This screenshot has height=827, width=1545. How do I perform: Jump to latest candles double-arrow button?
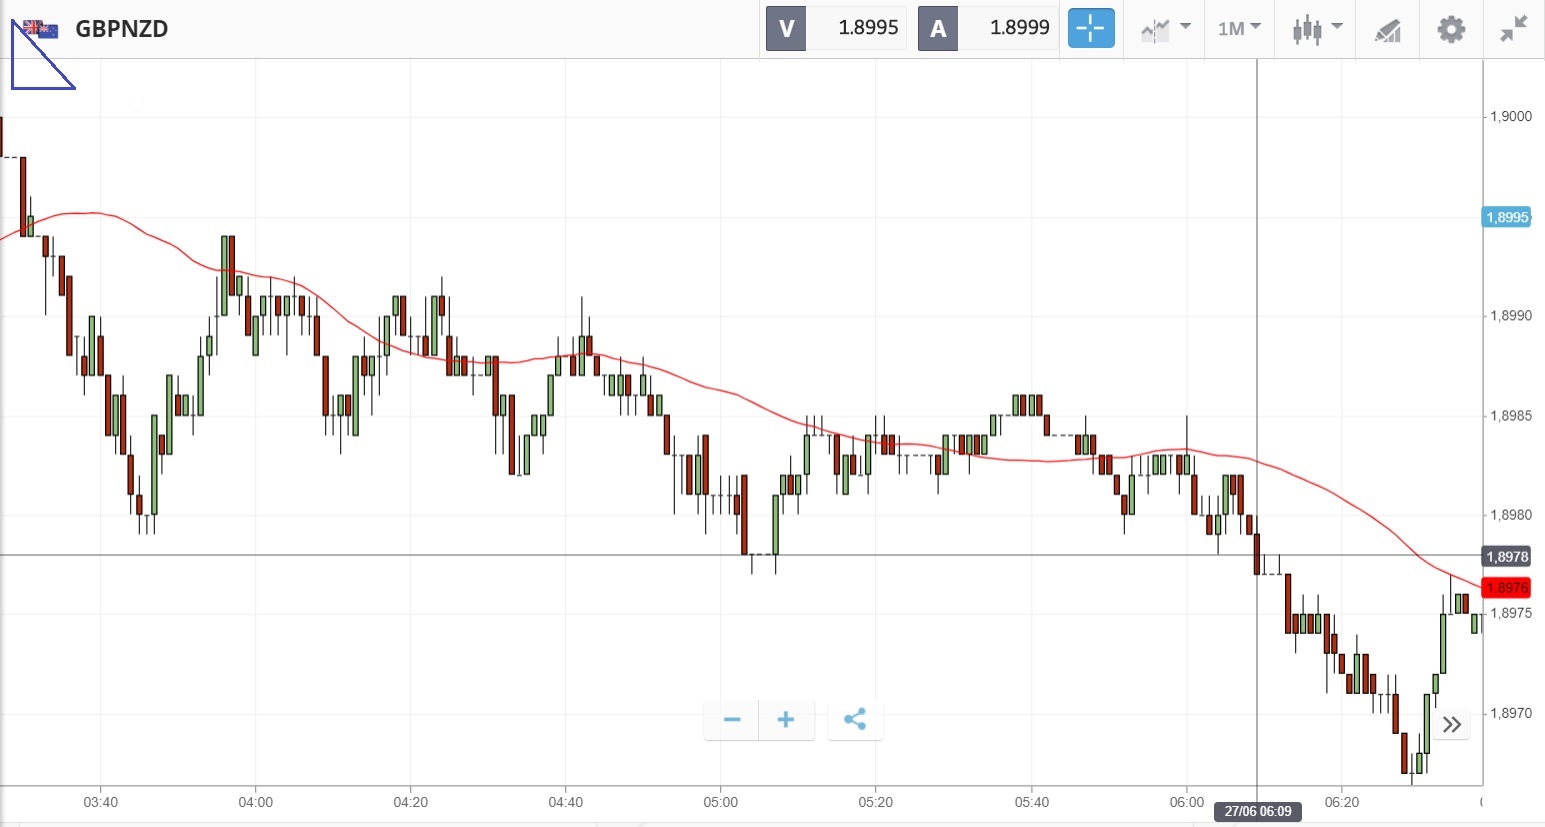[1452, 724]
